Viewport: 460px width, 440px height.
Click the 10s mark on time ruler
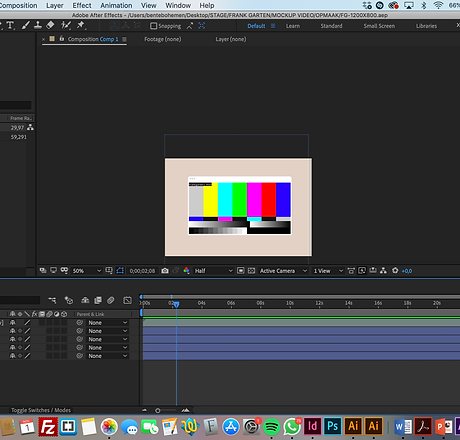pos(290,303)
